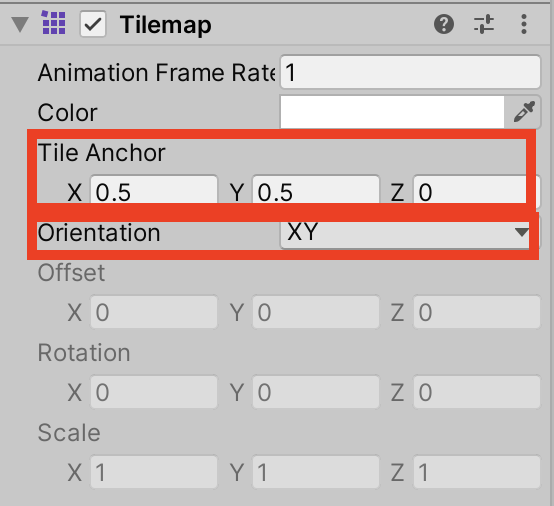Click the Color property label
Screen dimensions: 554x506
pos(67,112)
